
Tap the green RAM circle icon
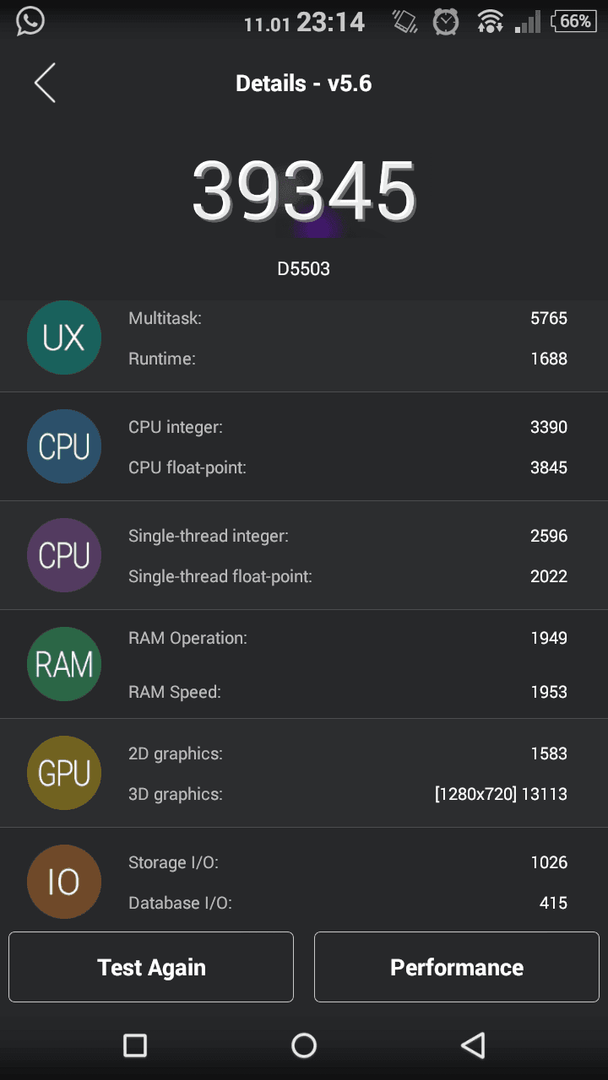(x=64, y=664)
